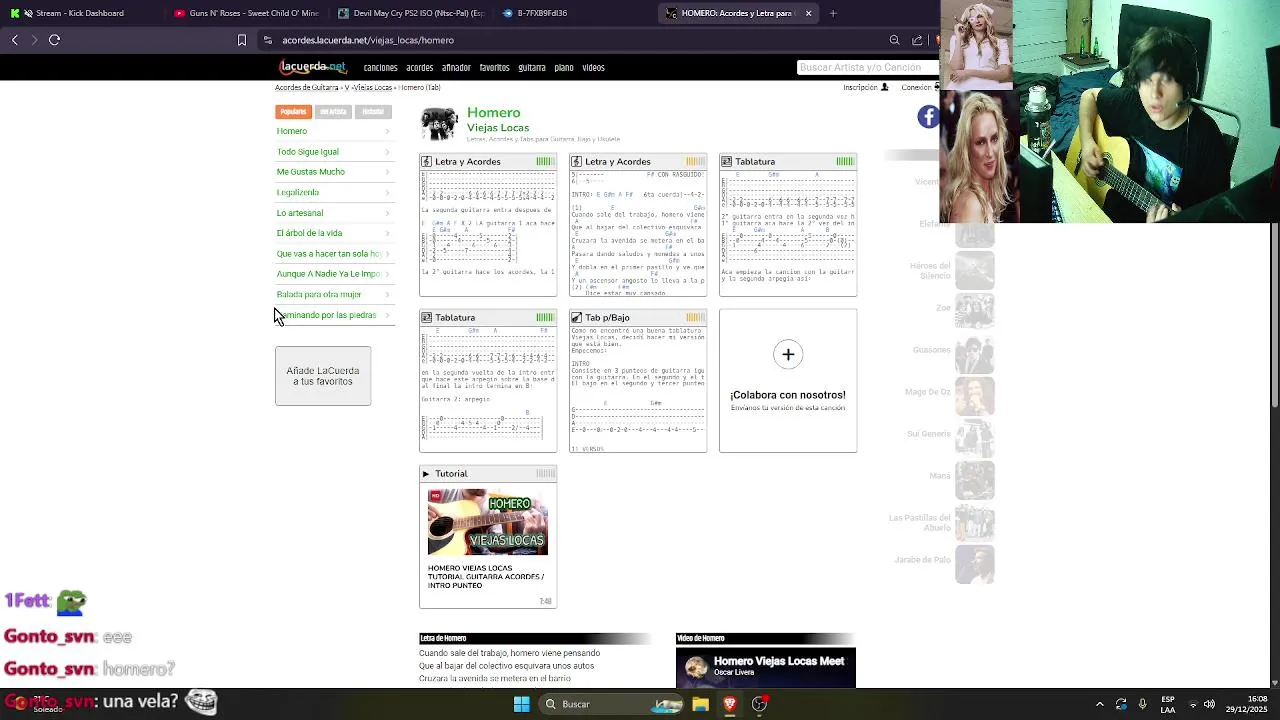
Task: Open the song El árbol de la vida
Action: 335,233
